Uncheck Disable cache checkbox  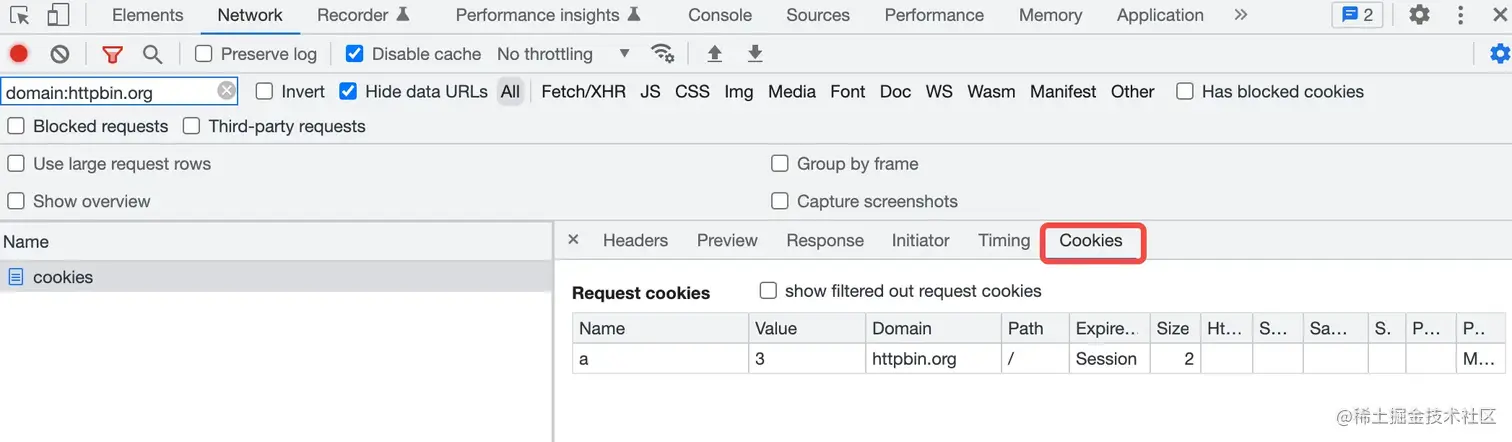coord(354,54)
